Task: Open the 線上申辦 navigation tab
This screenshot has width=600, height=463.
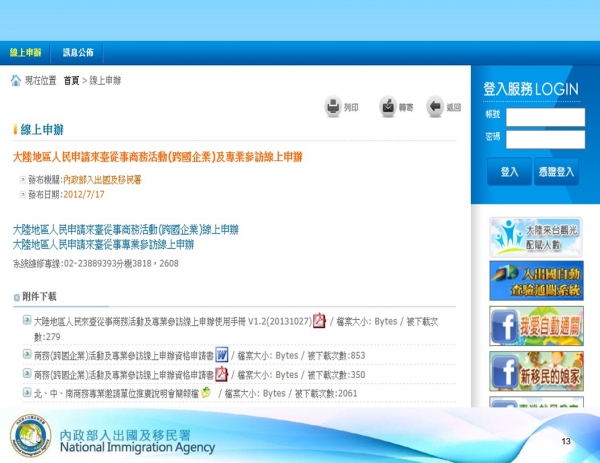Action: tap(26, 52)
